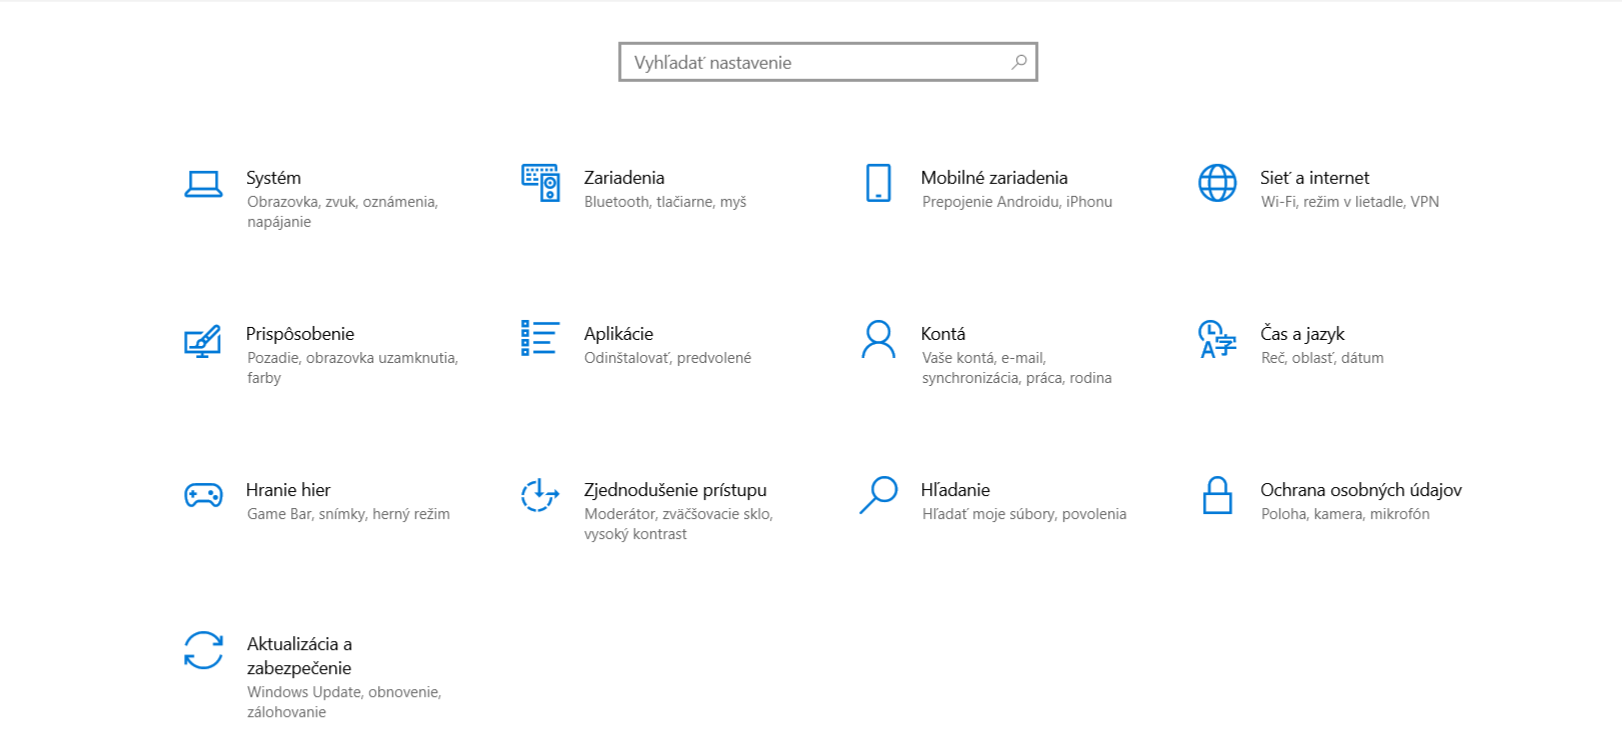Image resolution: width=1622 pixels, height=756 pixels.
Task: Click the search magnifier in the search box
Action: tap(1019, 62)
